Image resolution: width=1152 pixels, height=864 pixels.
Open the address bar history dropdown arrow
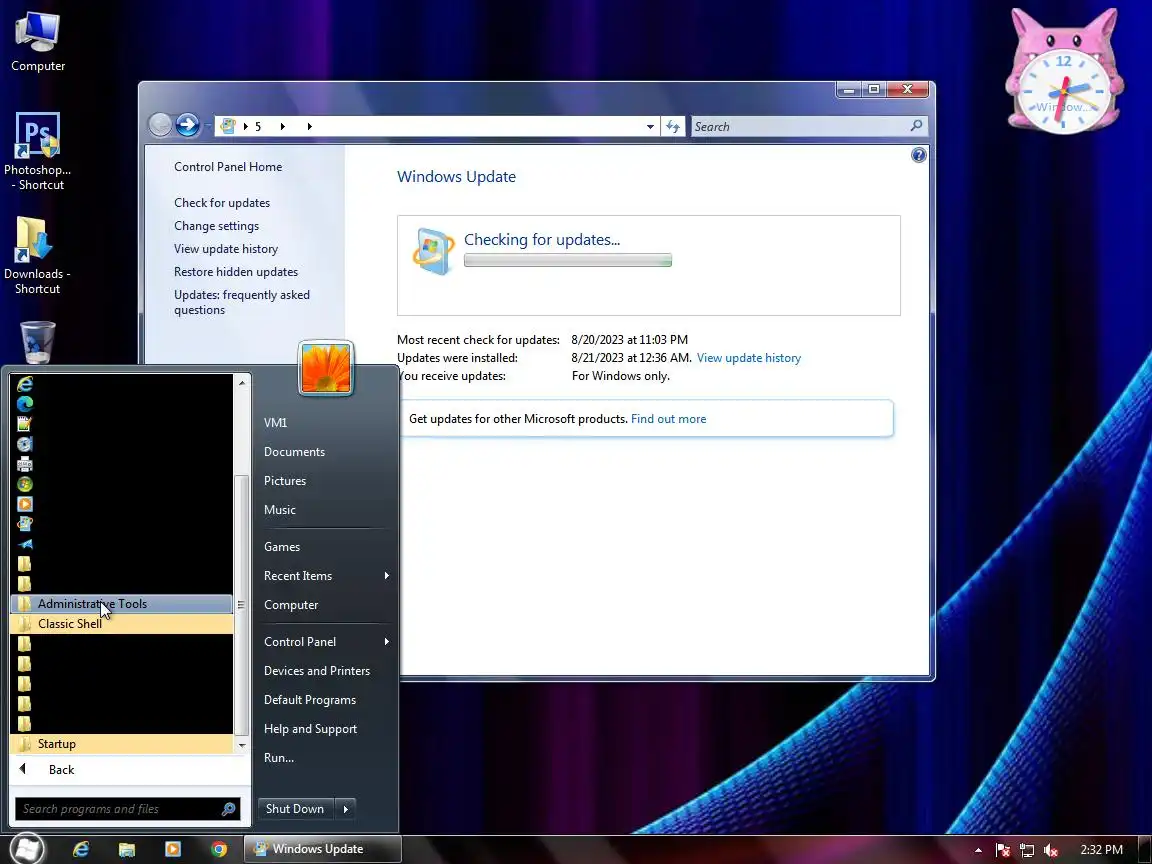[650, 126]
